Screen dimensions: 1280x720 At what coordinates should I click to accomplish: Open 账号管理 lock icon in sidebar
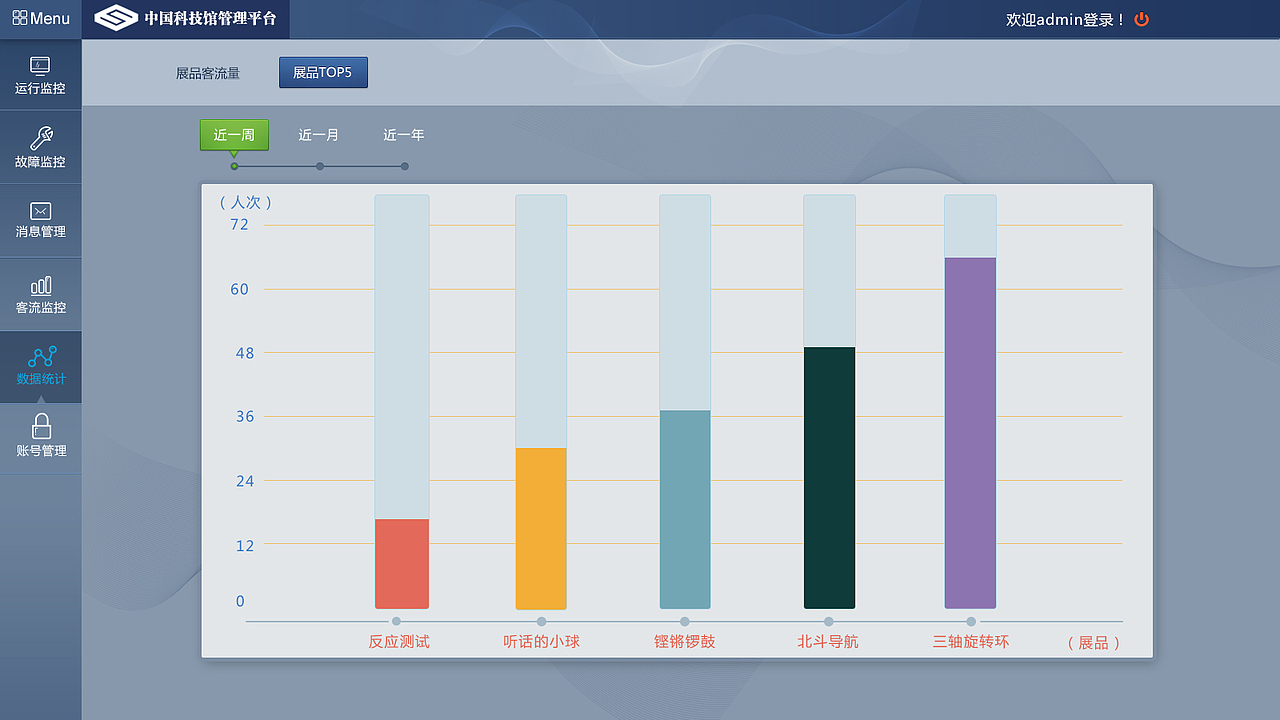(41, 427)
